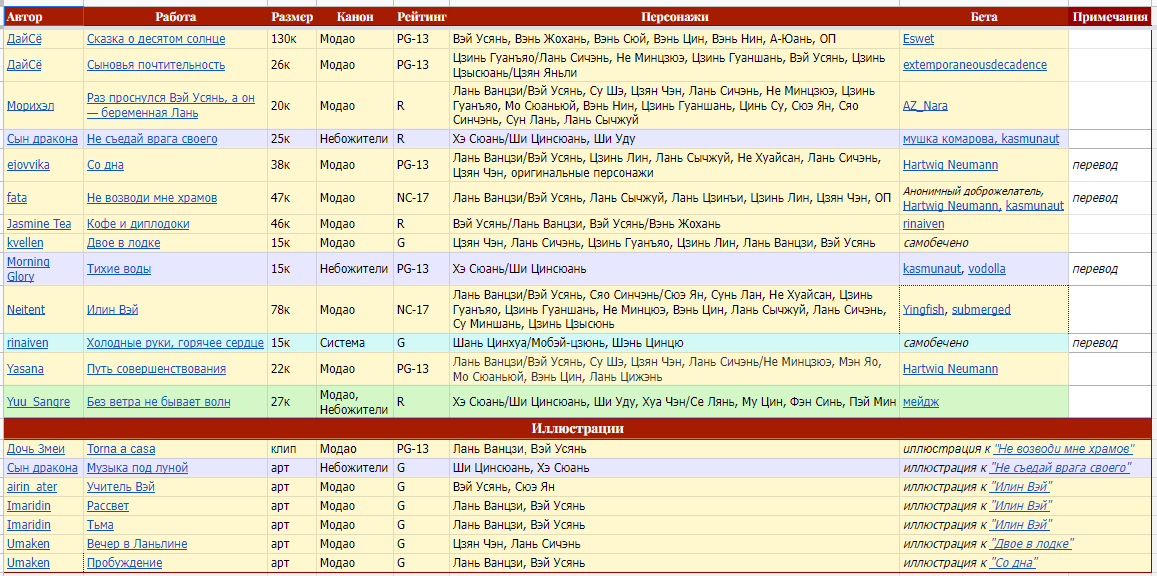Open the work 'Тихие воды'
The height and width of the screenshot is (576, 1157).
click(119, 269)
